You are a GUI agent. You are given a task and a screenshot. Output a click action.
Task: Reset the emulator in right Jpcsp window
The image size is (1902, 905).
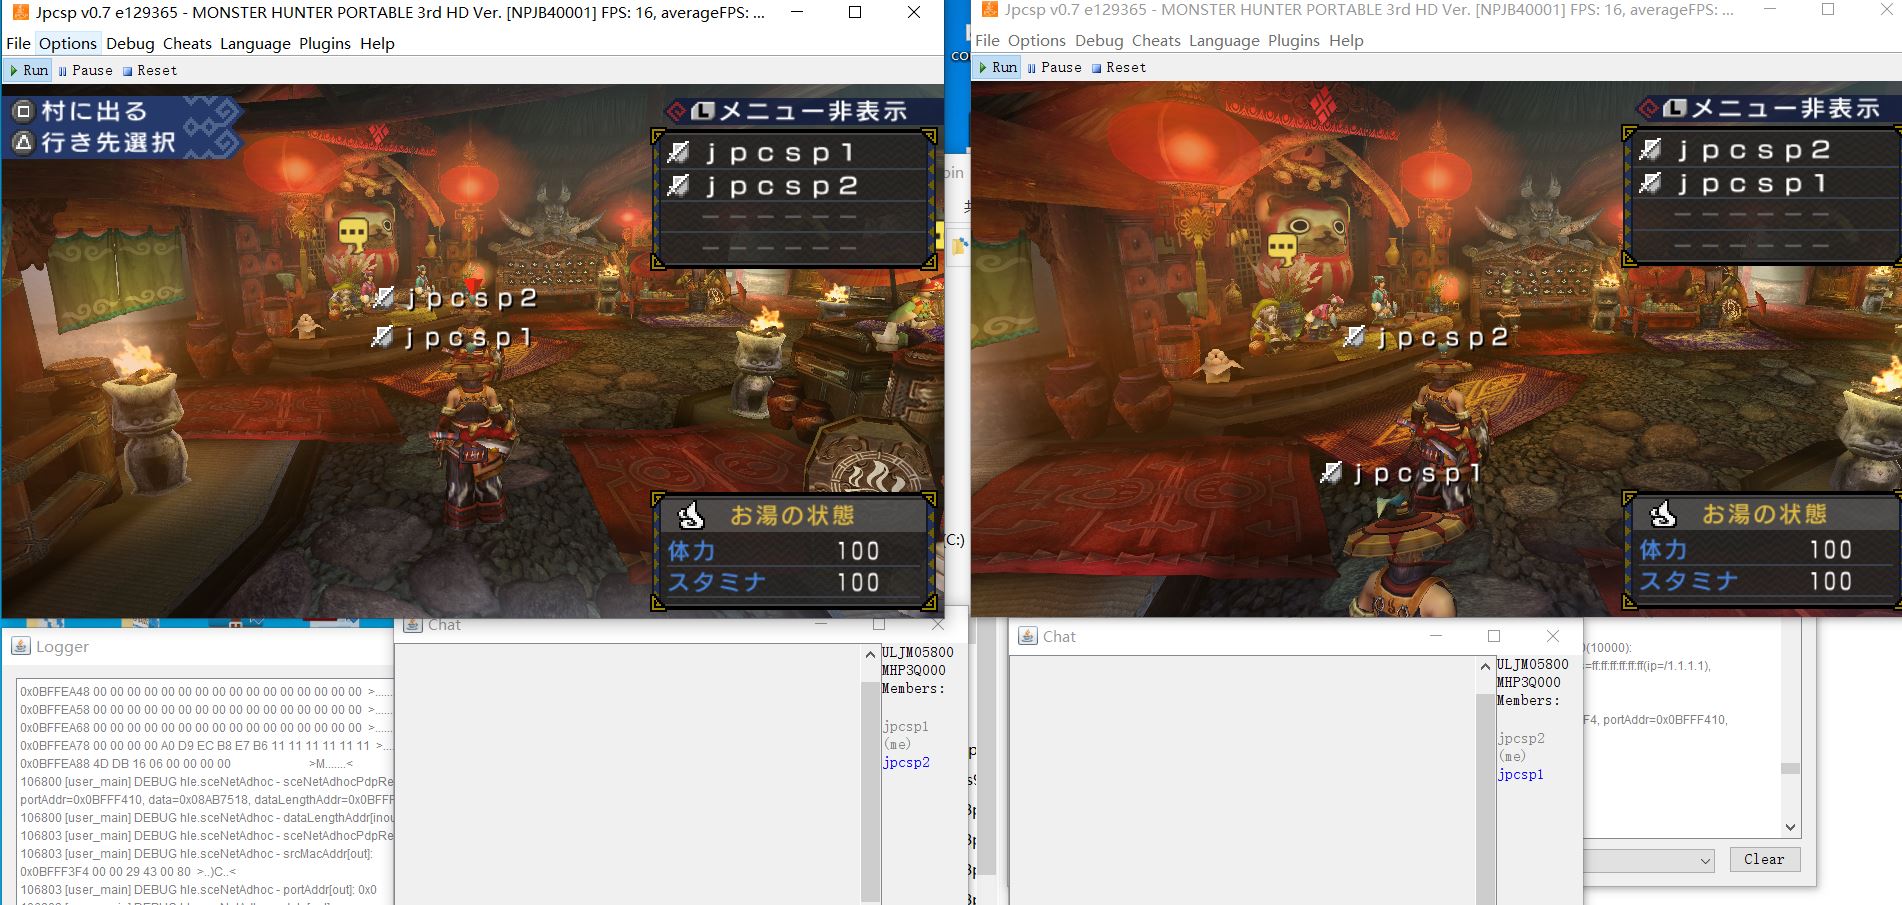tap(1118, 67)
